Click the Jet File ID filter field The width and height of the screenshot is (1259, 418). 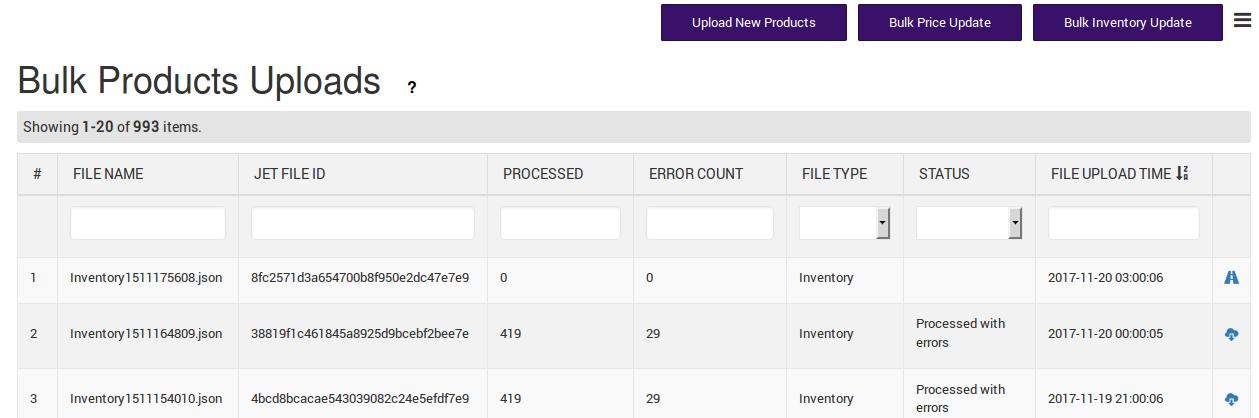(362, 223)
